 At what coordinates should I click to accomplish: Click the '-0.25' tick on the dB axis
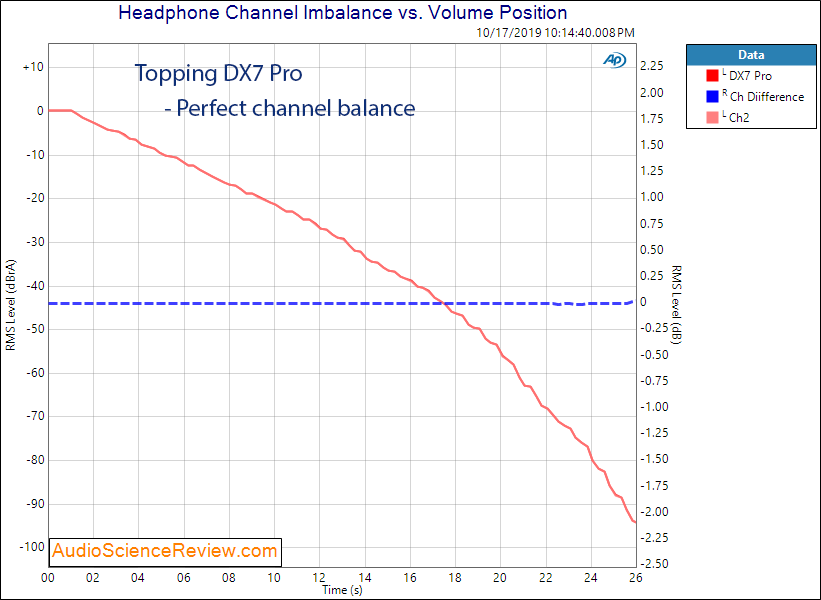click(x=654, y=328)
